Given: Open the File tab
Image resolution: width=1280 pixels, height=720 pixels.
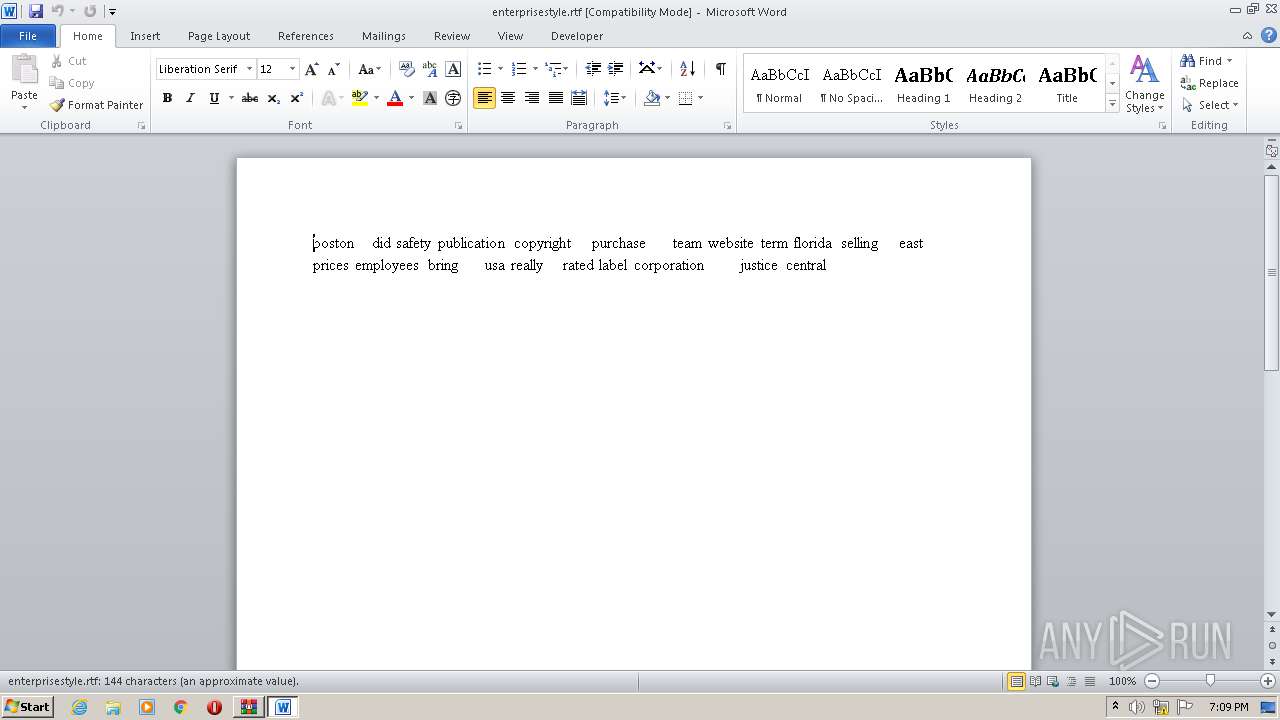Looking at the screenshot, I should click(x=28, y=35).
